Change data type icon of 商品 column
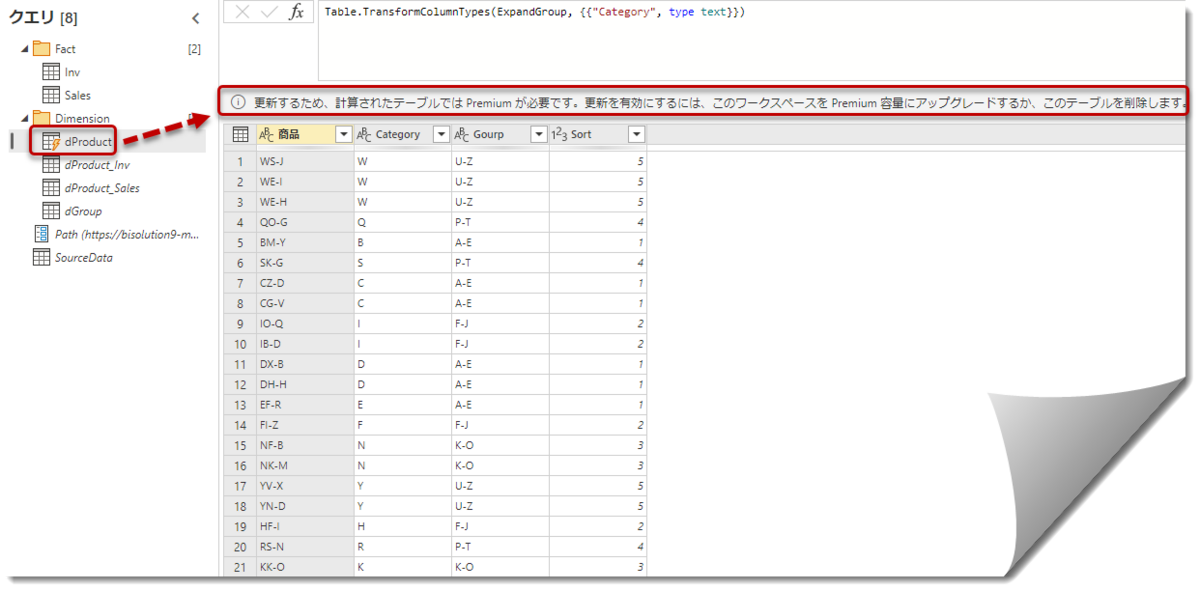This screenshot has height=591, width=1200. pyautogui.click(x=266, y=134)
